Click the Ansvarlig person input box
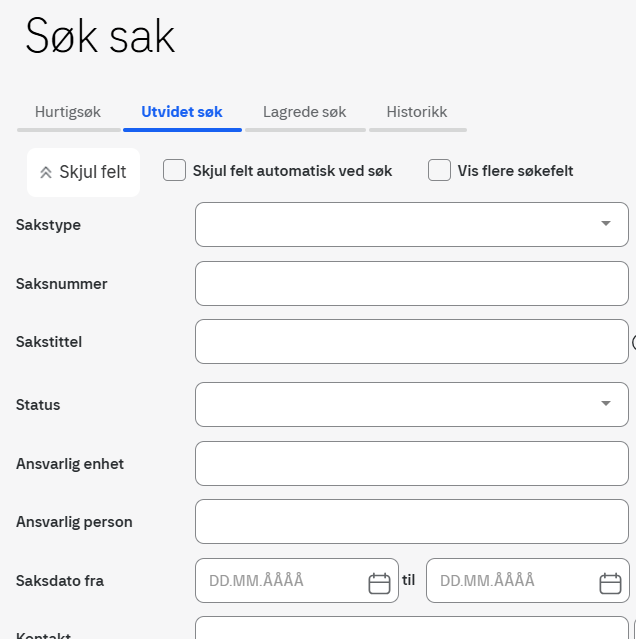636x639 pixels. pos(411,521)
